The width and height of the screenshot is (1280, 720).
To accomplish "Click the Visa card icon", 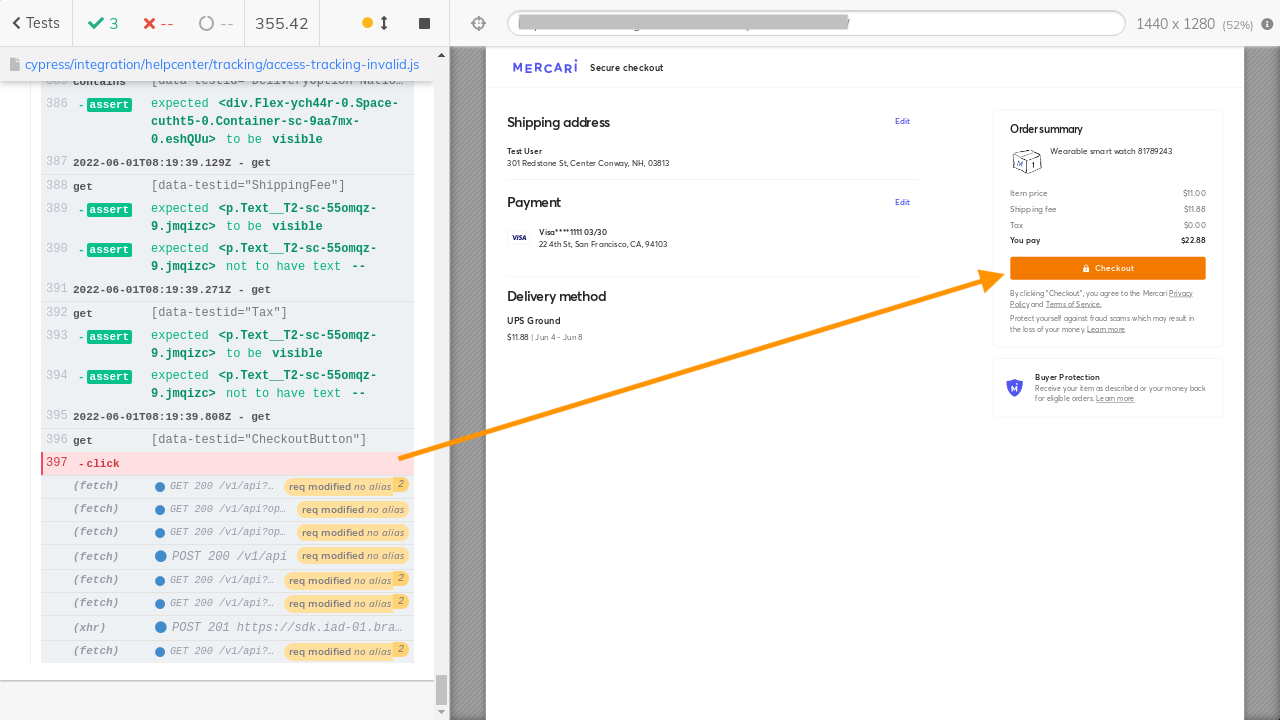I will pos(519,238).
